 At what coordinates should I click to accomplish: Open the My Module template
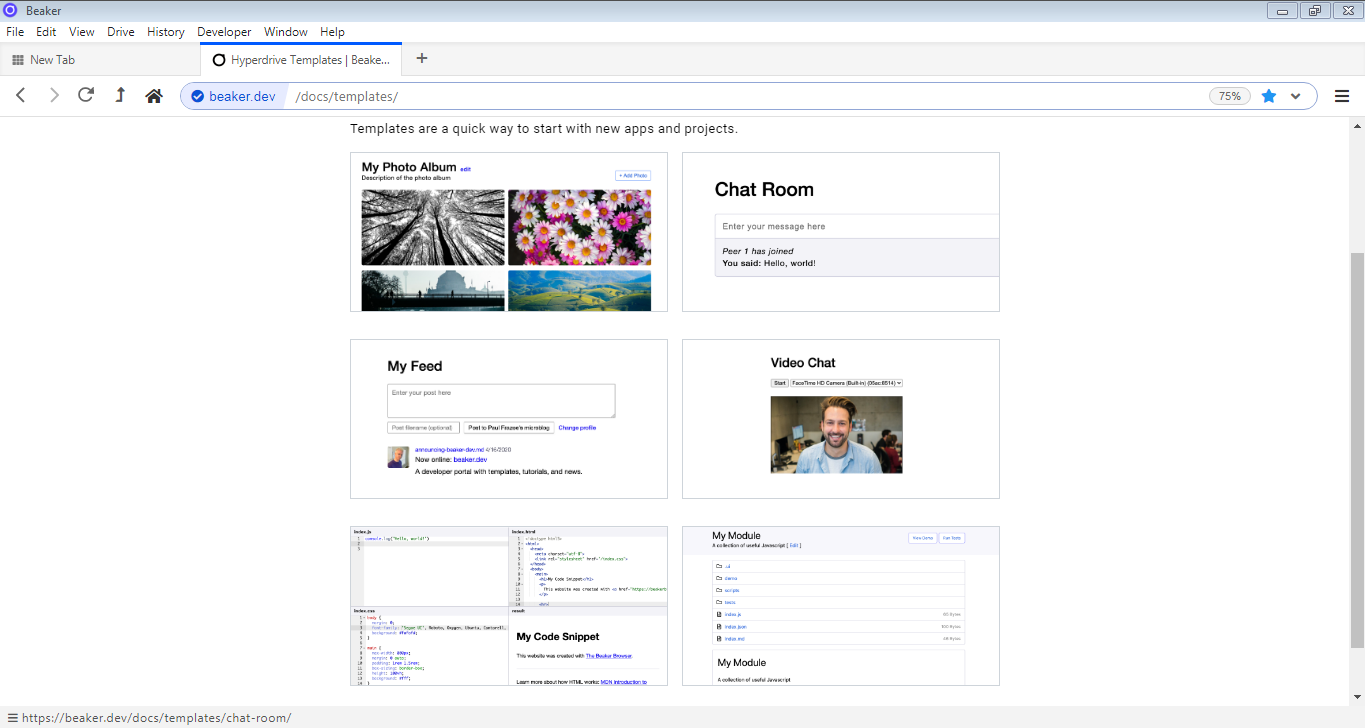(841, 606)
